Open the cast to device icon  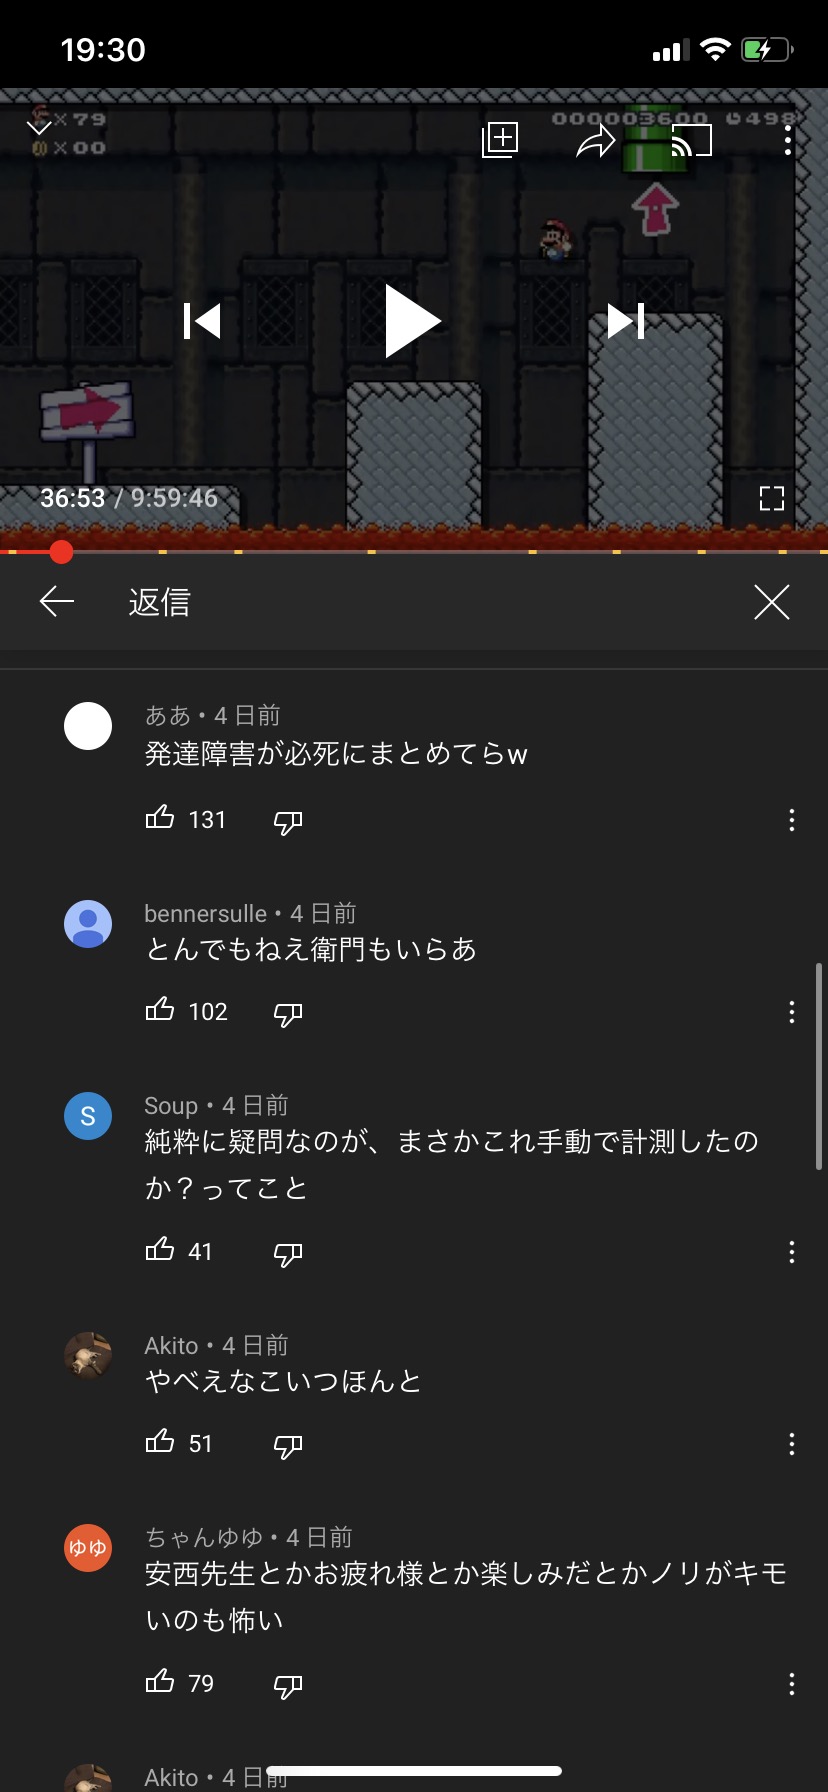[691, 141]
